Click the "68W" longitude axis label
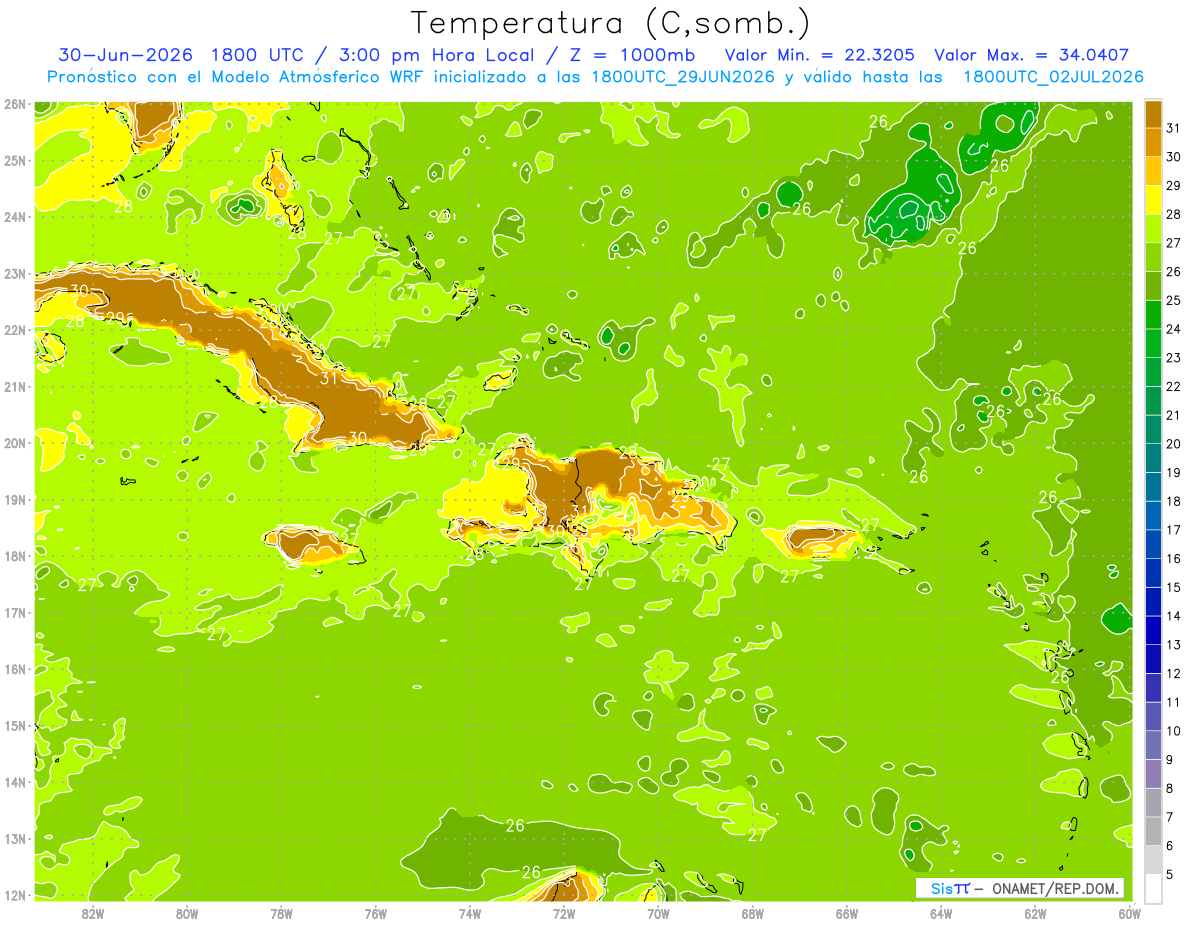The image size is (1200, 927). click(x=753, y=913)
